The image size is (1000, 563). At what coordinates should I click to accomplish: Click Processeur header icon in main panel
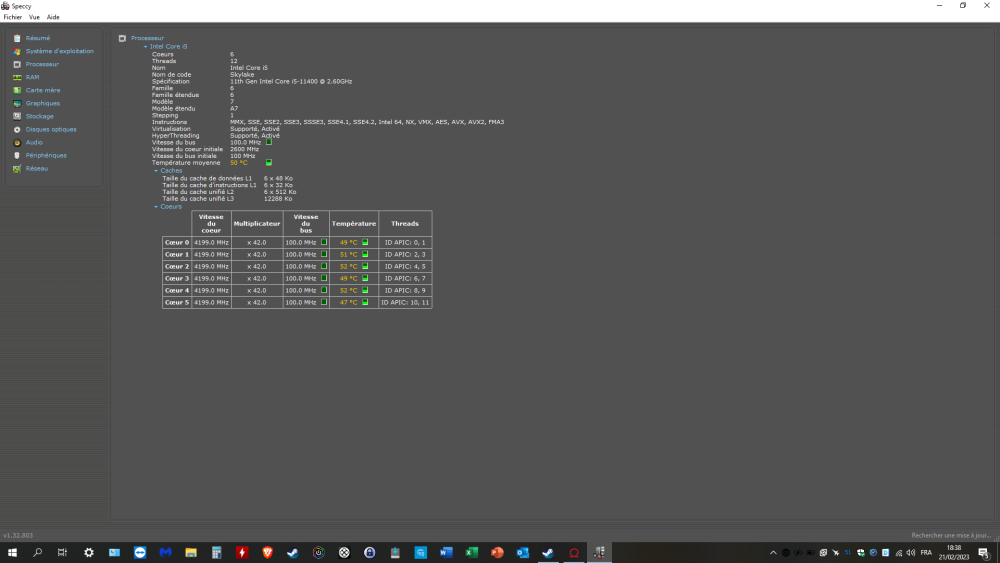tap(122, 38)
